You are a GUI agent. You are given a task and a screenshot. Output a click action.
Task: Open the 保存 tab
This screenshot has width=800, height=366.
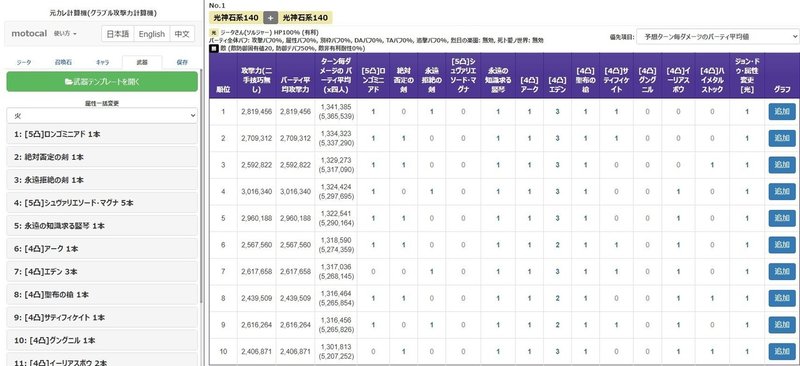coord(182,62)
